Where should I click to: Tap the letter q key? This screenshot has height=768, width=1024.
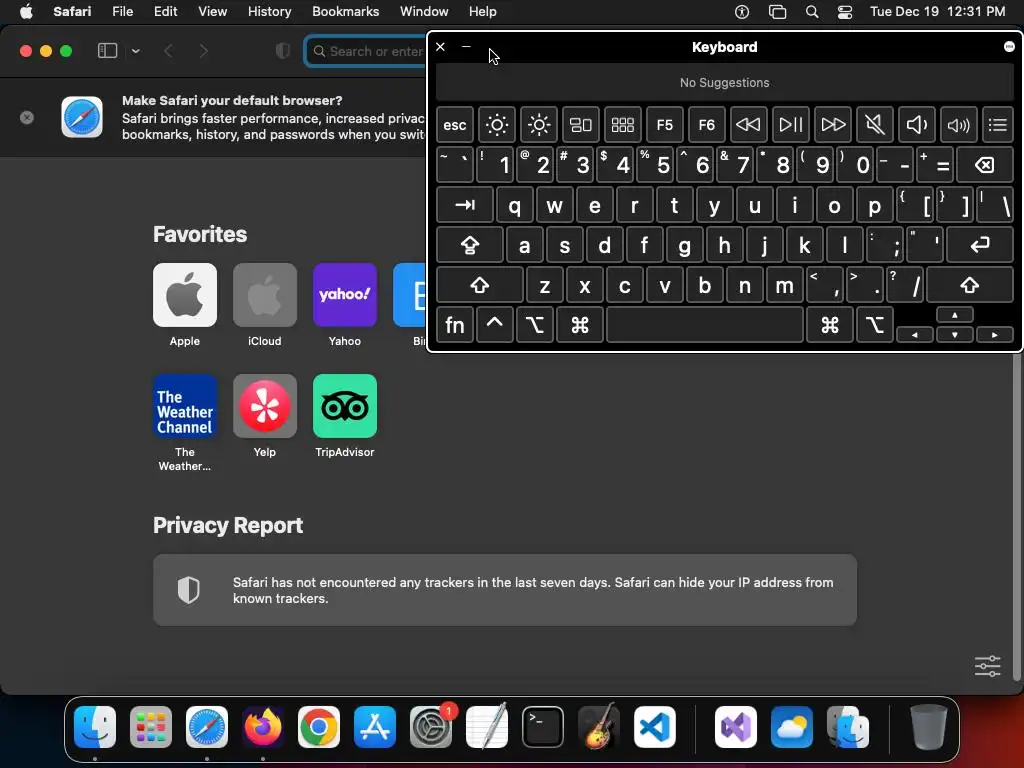[x=515, y=205]
